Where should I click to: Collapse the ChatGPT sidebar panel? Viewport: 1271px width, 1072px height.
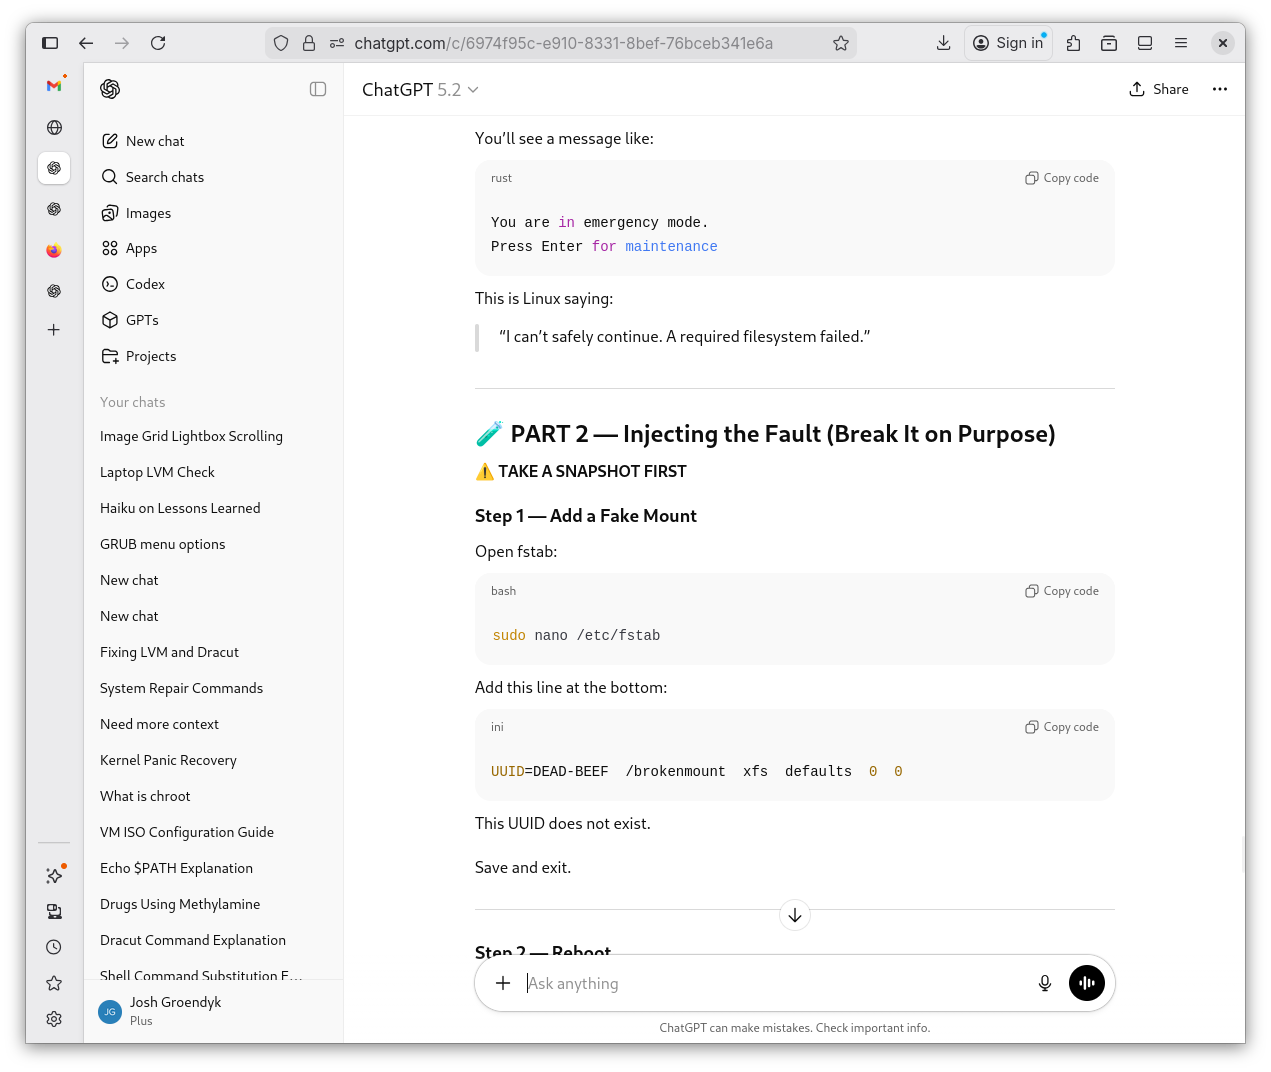click(x=318, y=89)
